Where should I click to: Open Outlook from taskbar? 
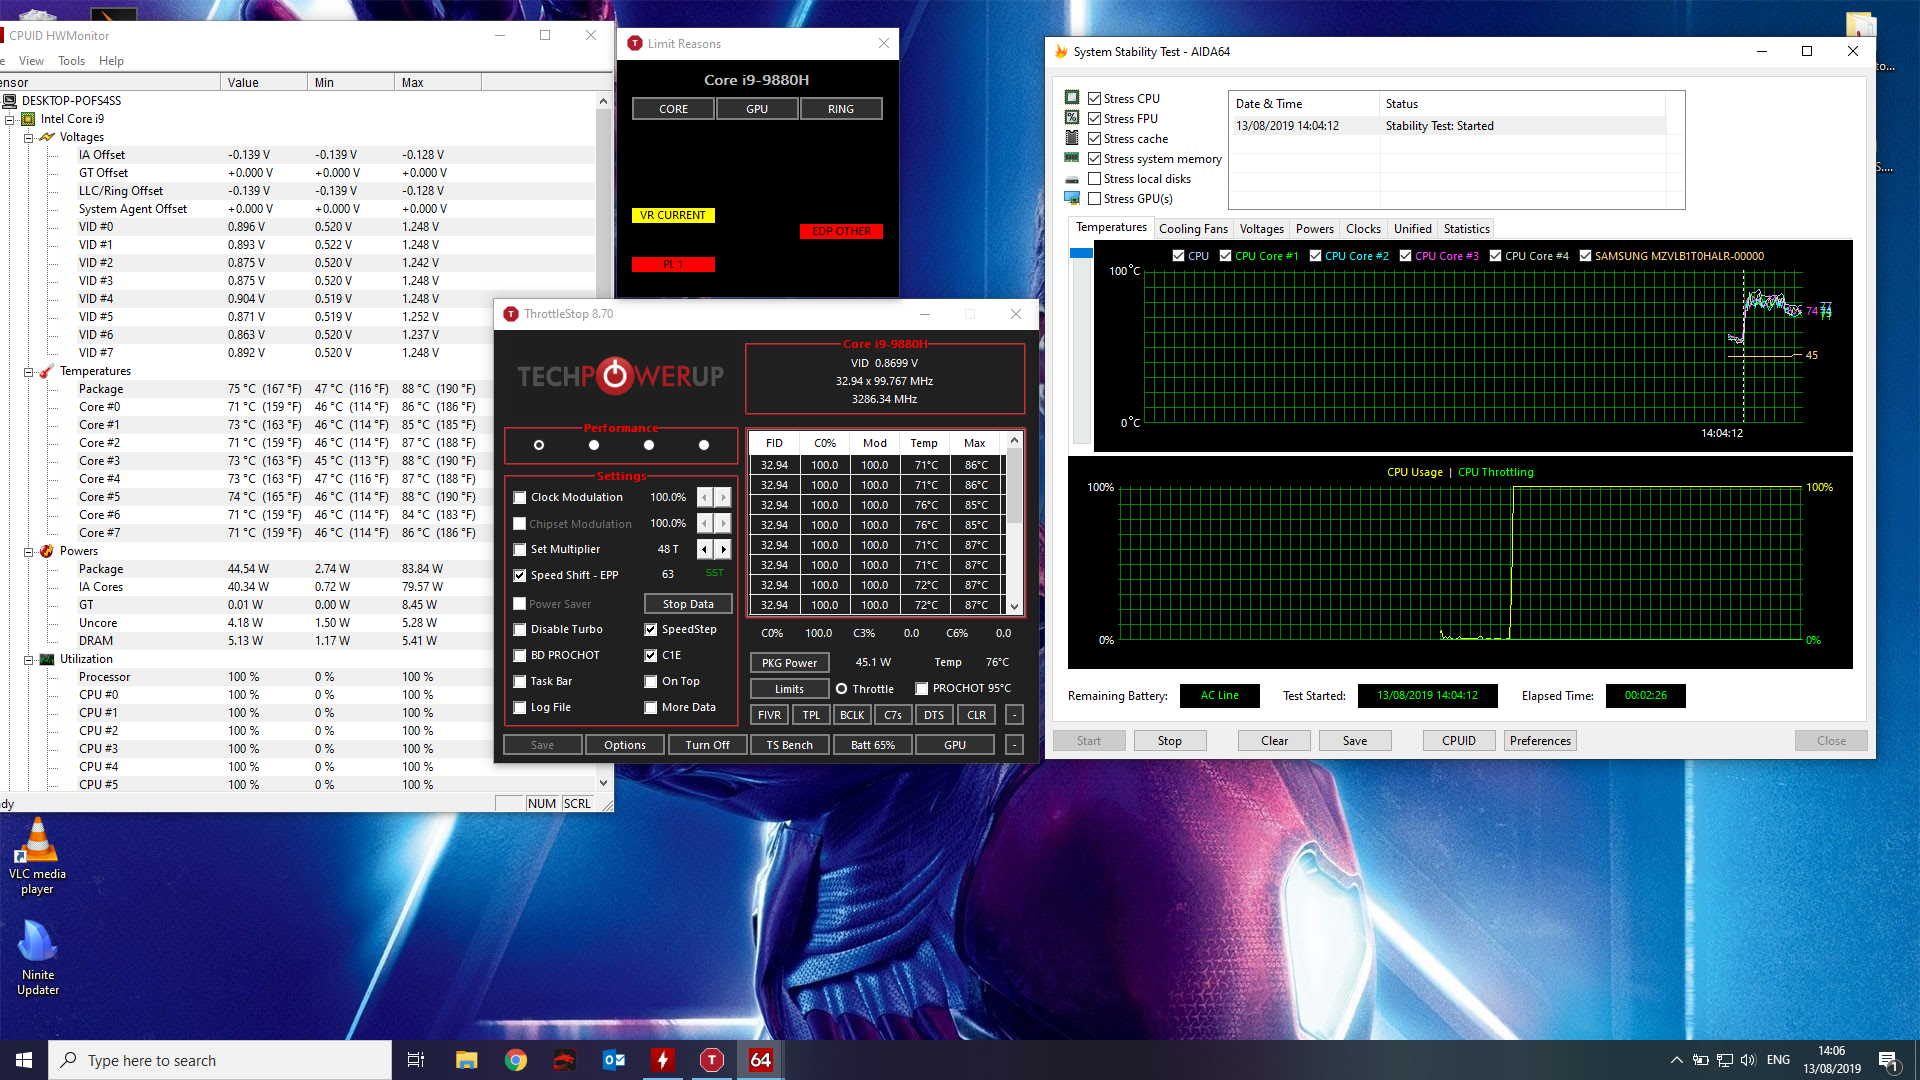pyautogui.click(x=614, y=1060)
